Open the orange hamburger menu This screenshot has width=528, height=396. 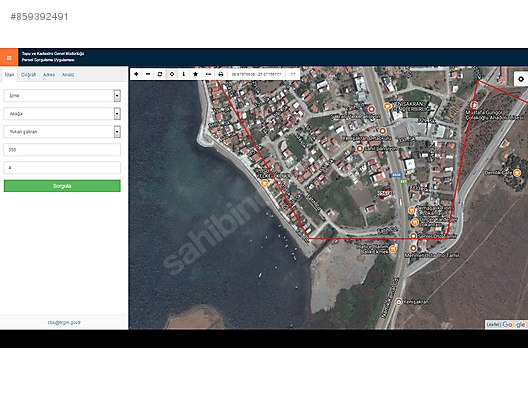click(x=9, y=58)
